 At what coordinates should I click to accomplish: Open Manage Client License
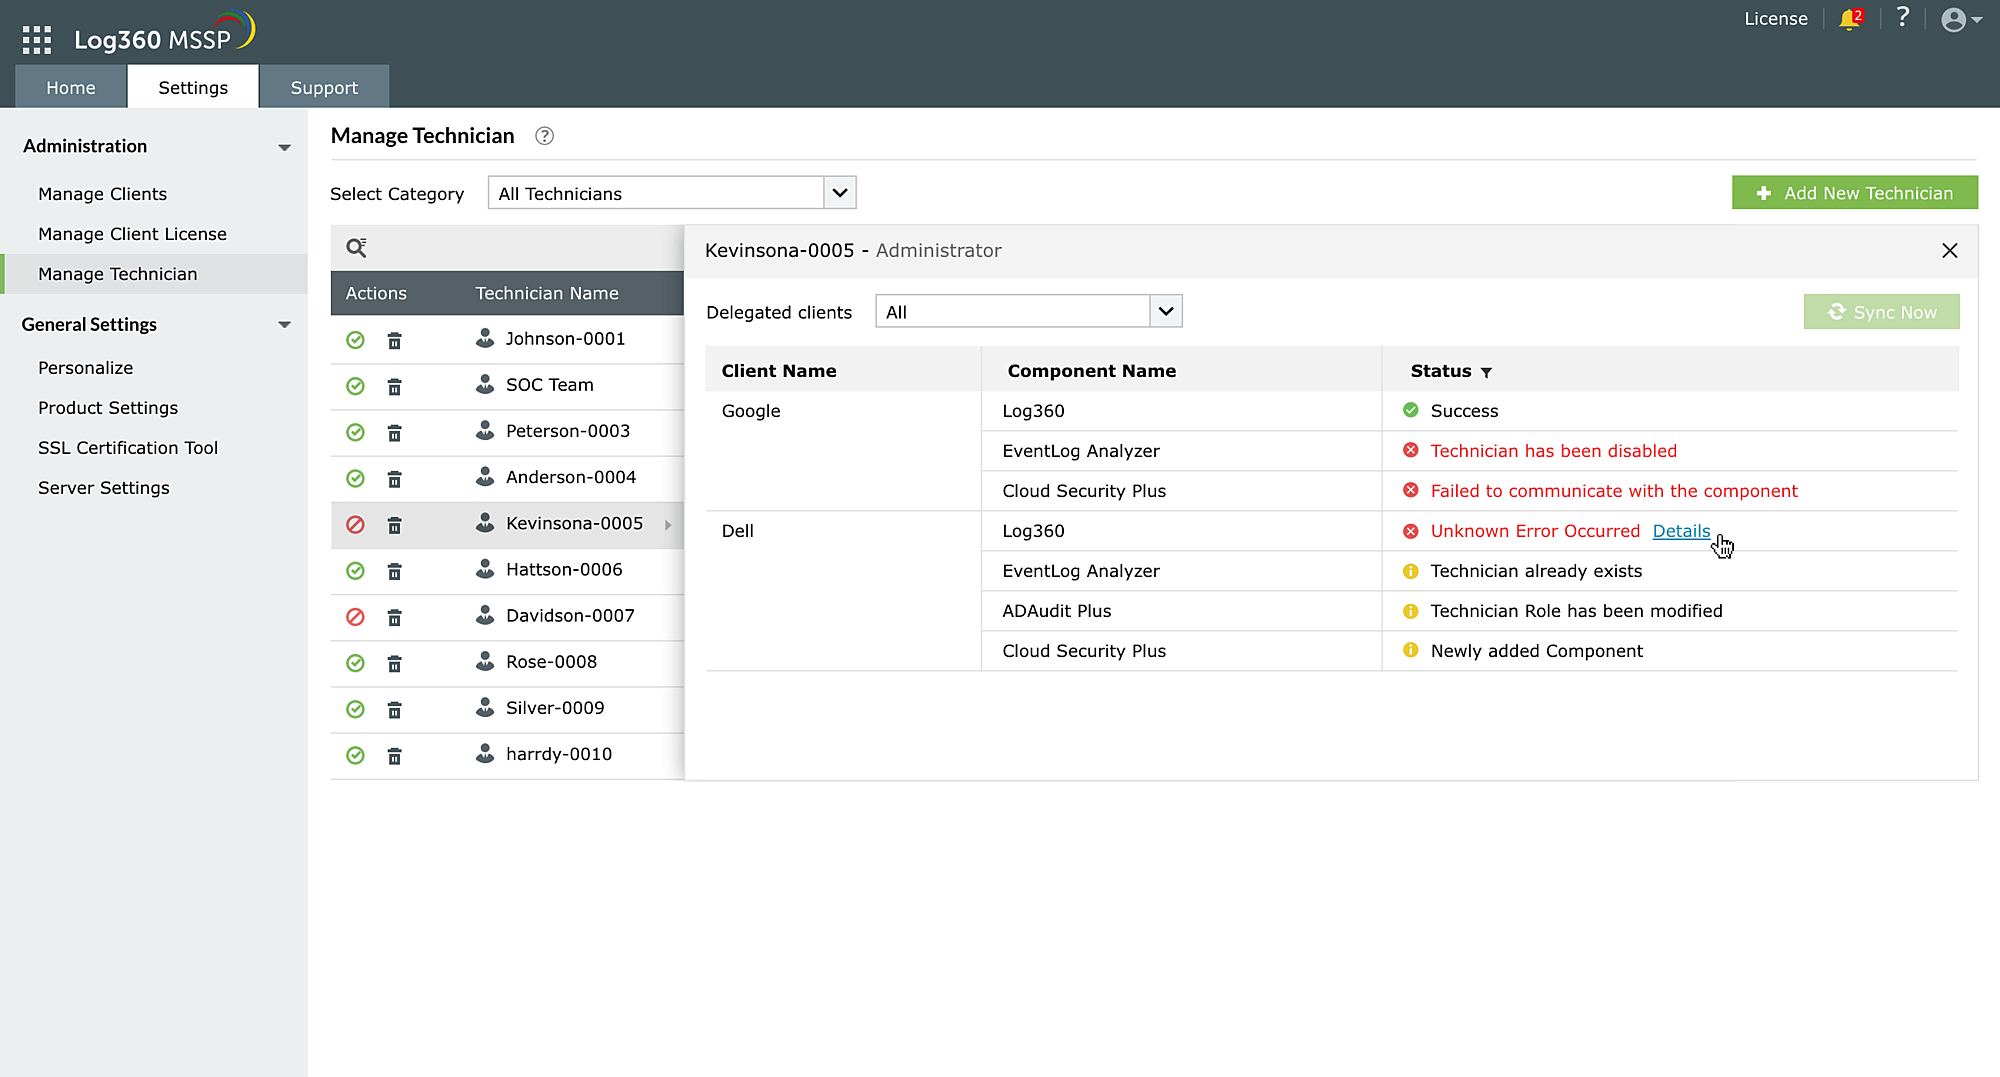[x=132, y=234]
